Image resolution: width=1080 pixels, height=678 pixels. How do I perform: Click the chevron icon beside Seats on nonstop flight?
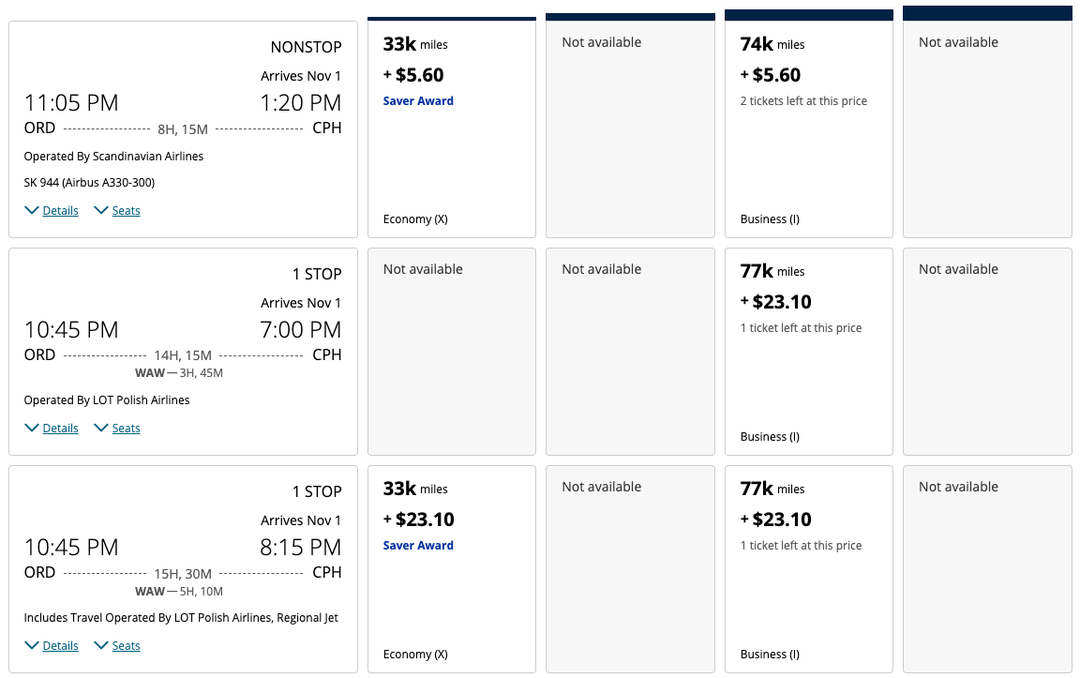(100, 210)
